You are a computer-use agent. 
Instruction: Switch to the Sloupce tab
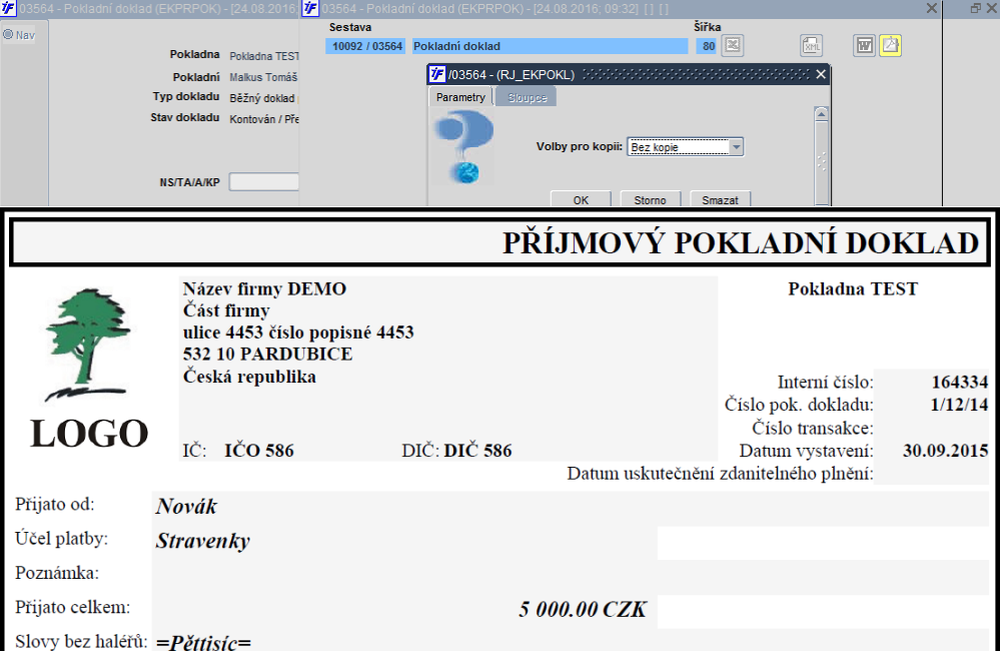click(527, 98)
